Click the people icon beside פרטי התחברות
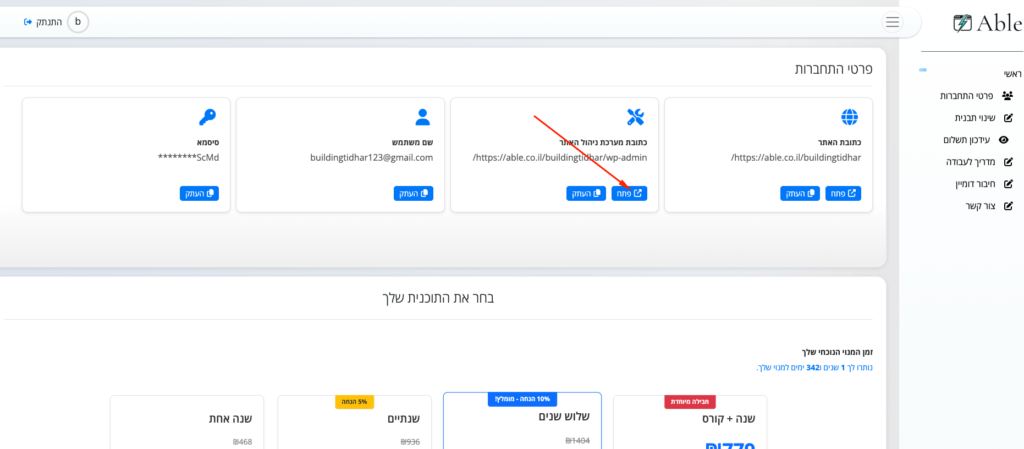The height and width of the screenshot is (449, 1024). pyautogui.click(x=1007, y=96)
